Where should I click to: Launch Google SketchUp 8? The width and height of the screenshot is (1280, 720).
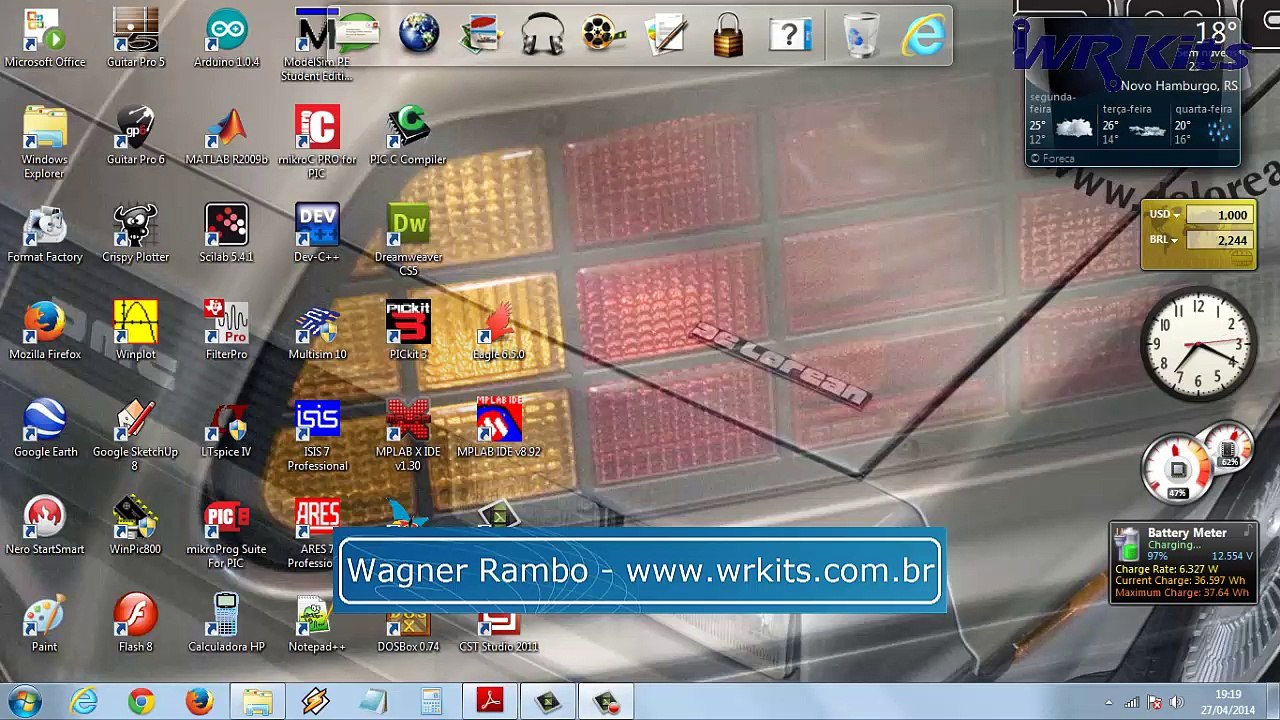(136, 434)
